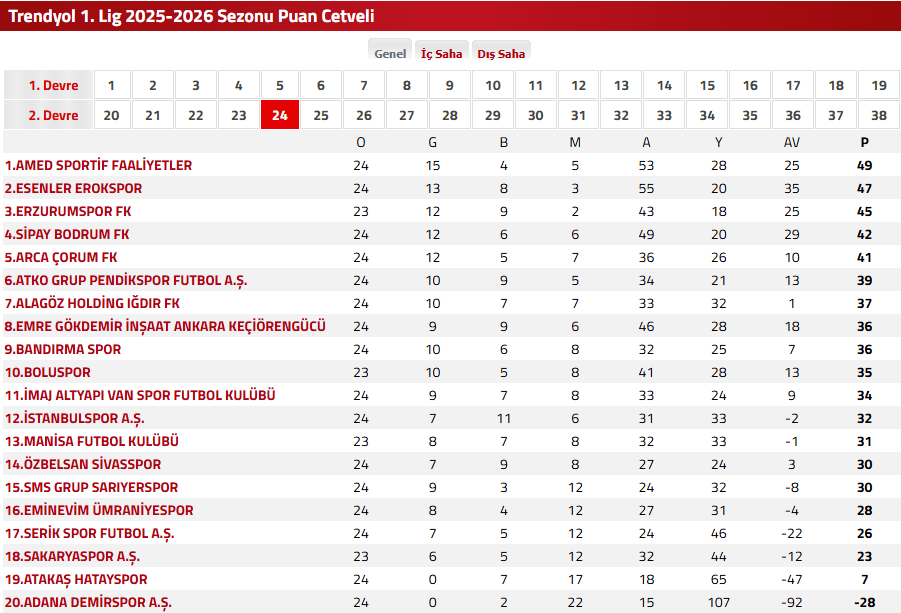Switch to the Dış Saha tab
Image resolution: width=901 pixels, height=613 pixels.
(x=500, y=52)
